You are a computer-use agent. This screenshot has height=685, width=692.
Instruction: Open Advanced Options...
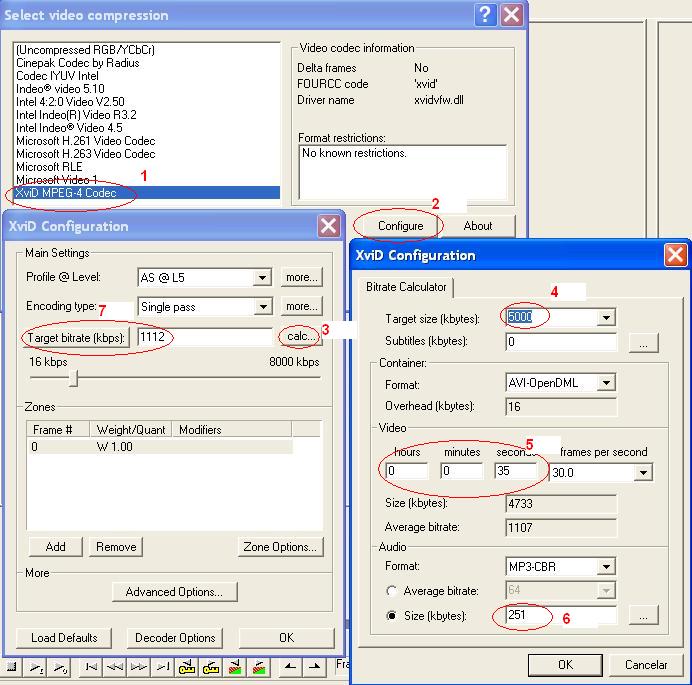pos(174,592)
